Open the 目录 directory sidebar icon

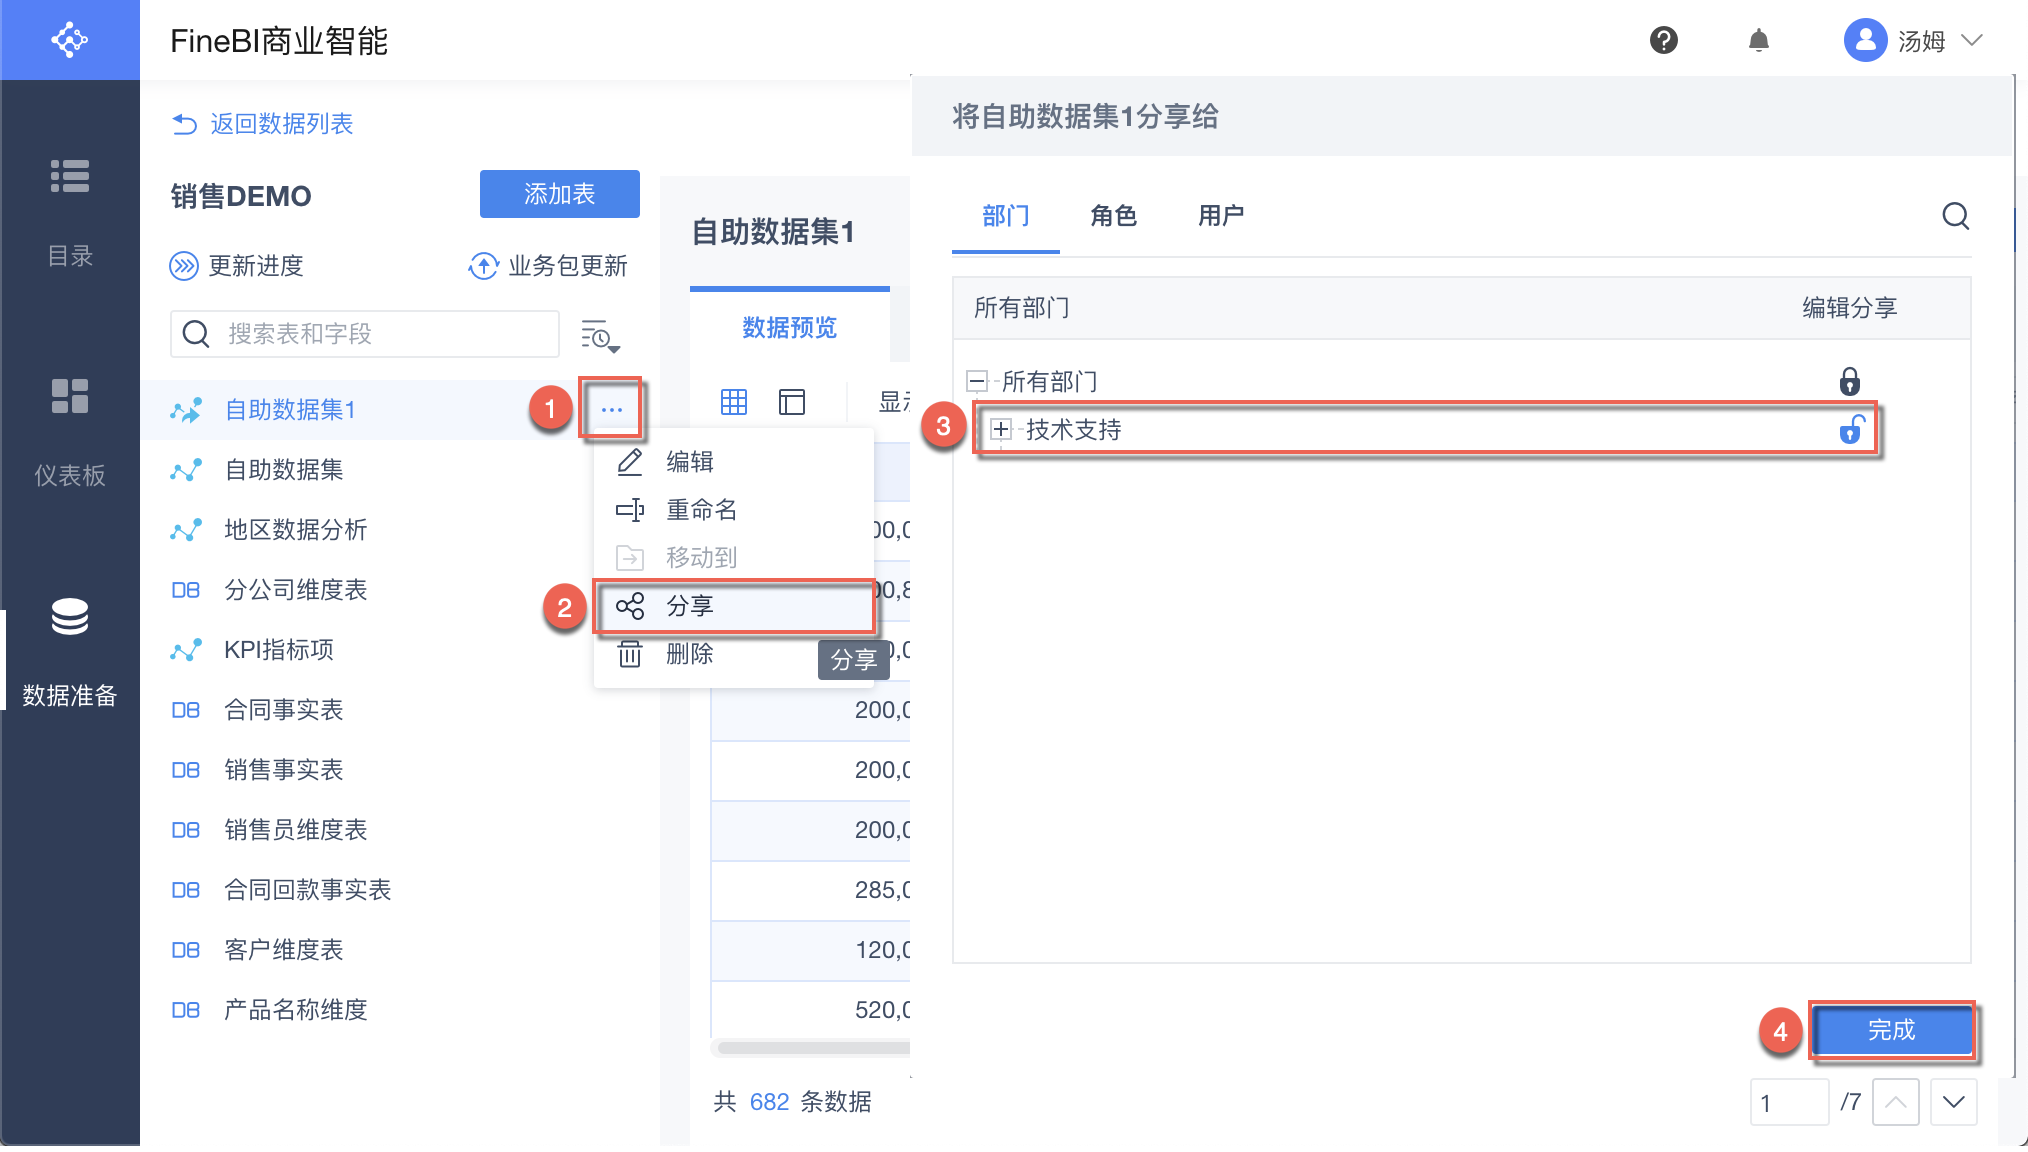[69, 176]
